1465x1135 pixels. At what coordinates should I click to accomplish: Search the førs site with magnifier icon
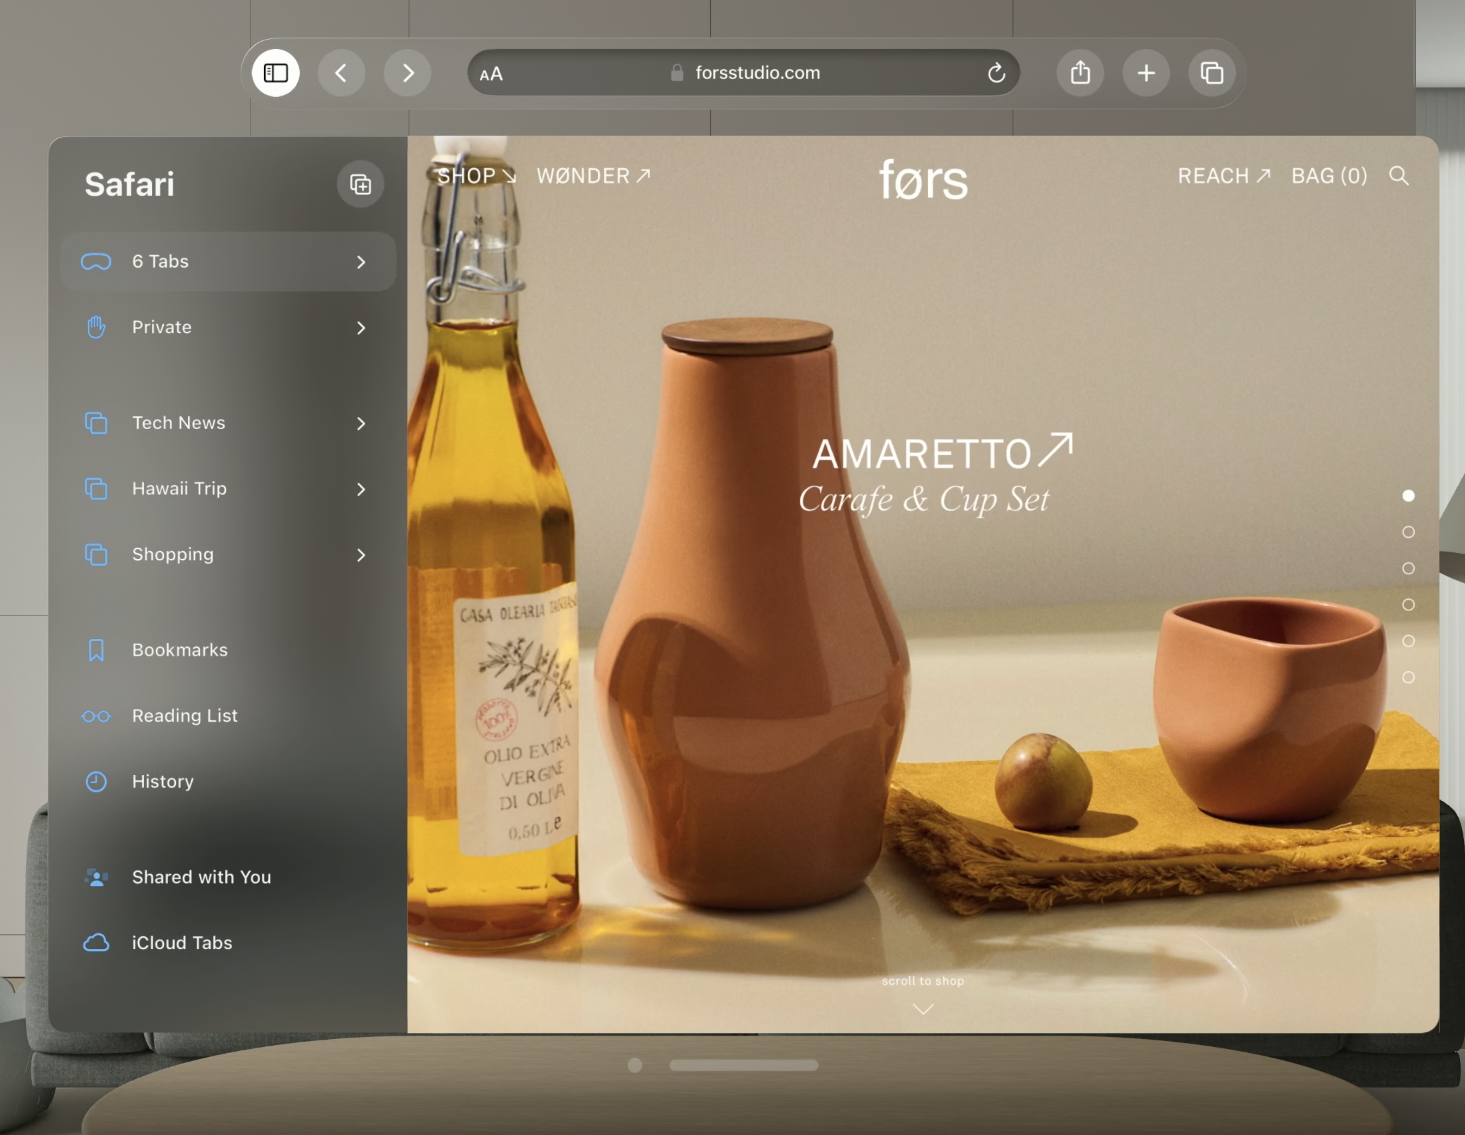click(1399, 176)
